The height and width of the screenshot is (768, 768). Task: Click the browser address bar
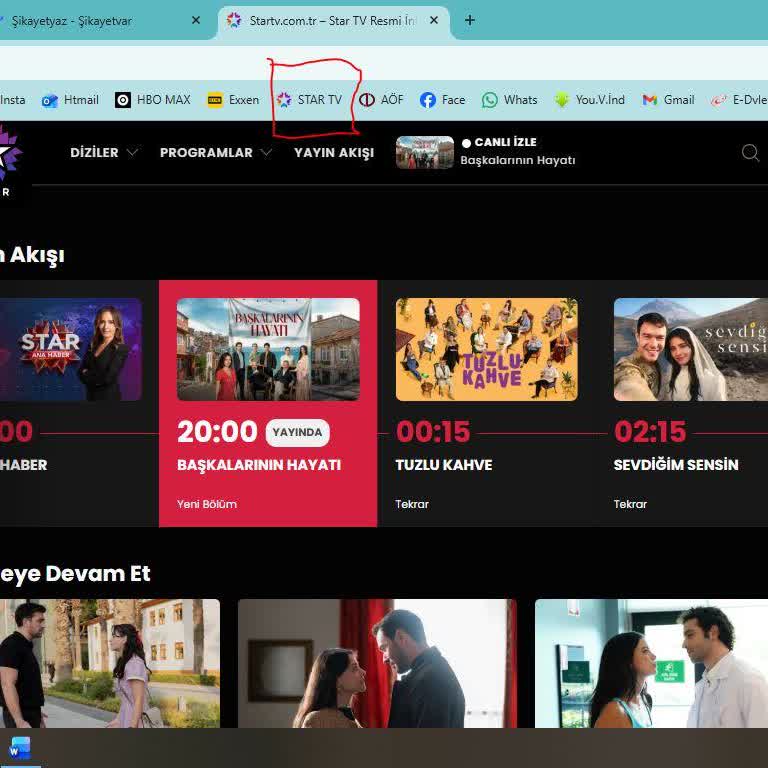[x=384, y=63]
